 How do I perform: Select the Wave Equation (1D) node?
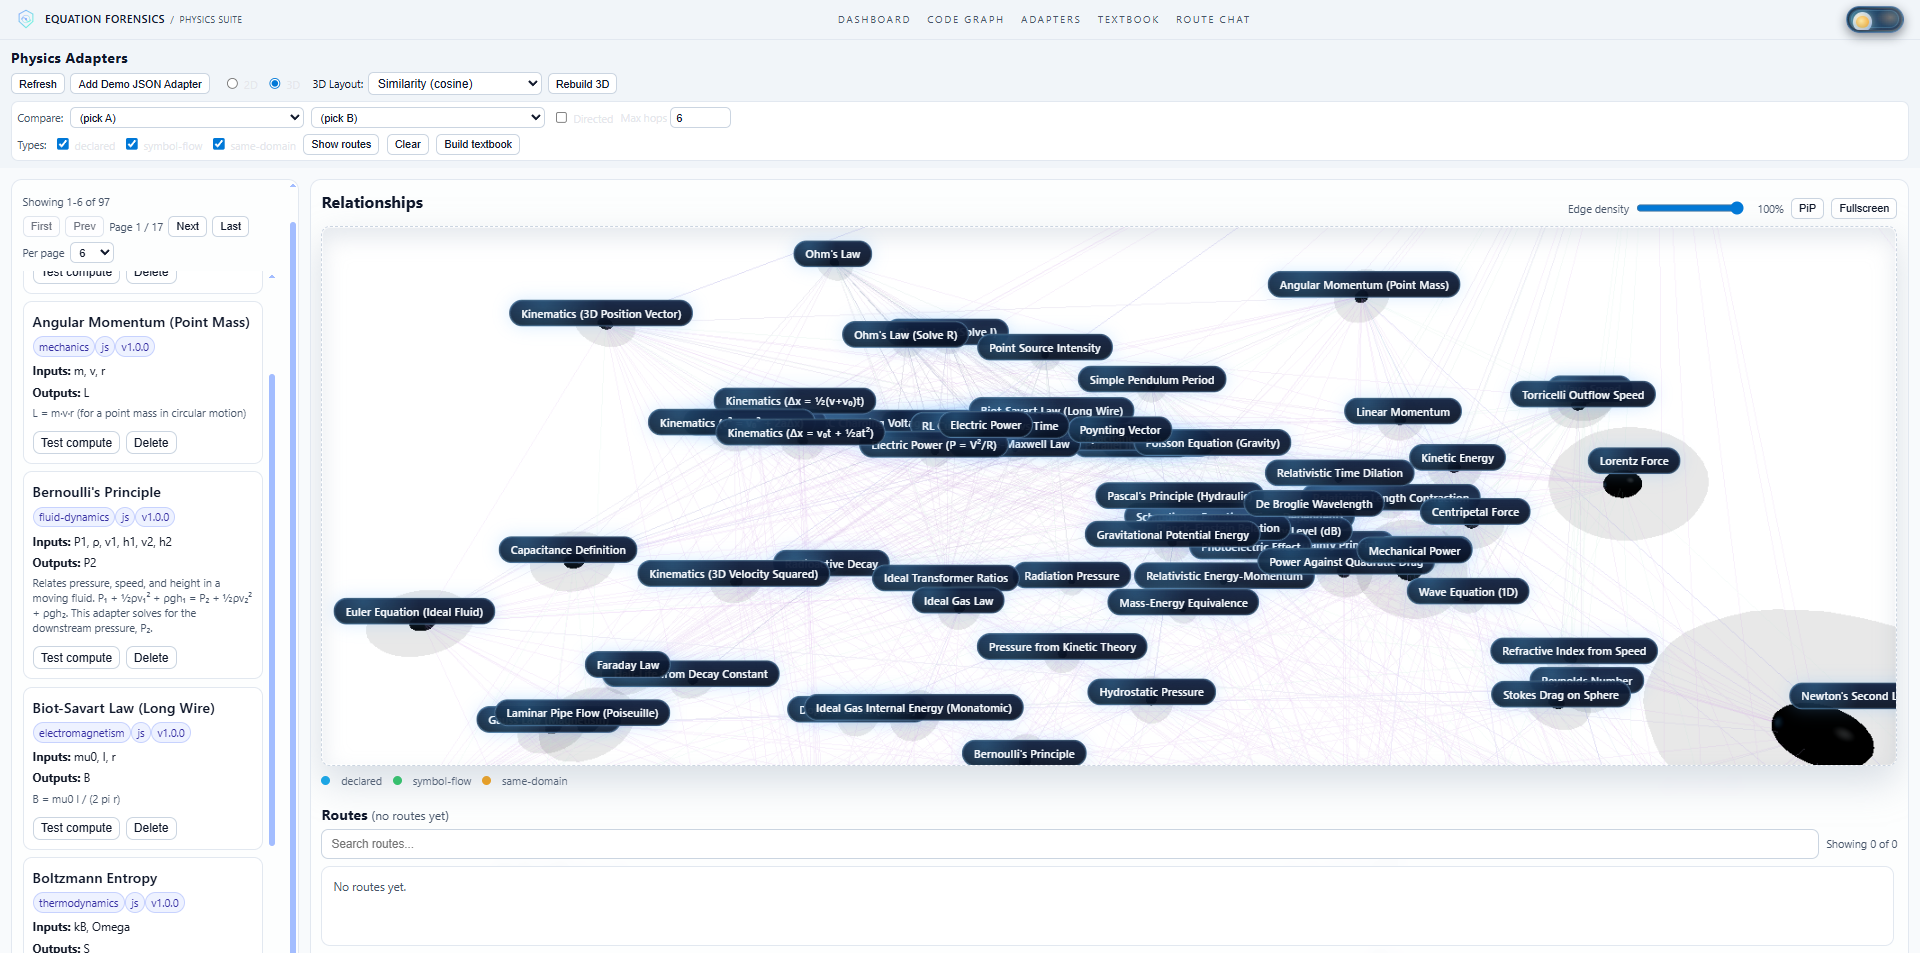click(x=1468, y=592)
